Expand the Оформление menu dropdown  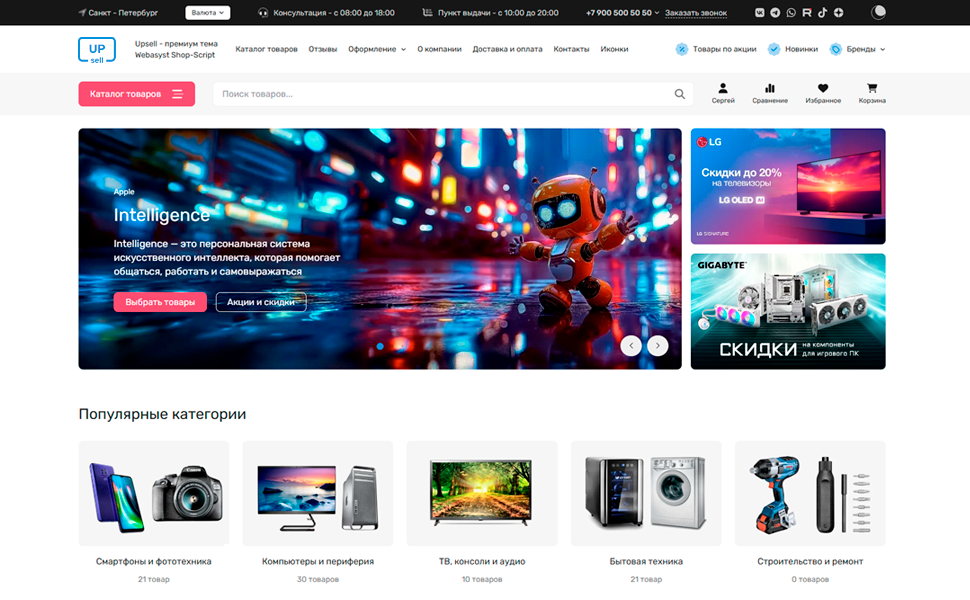point(377,49)
